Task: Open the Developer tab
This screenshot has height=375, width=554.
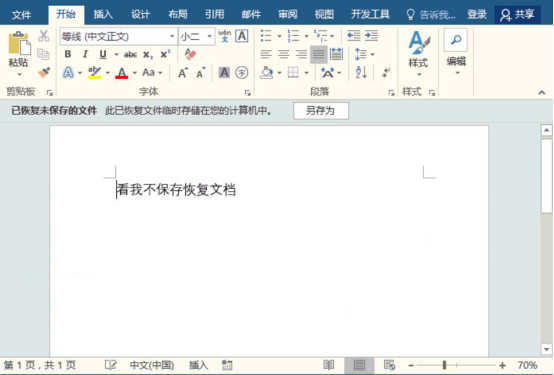Action: tap(370, 14)
